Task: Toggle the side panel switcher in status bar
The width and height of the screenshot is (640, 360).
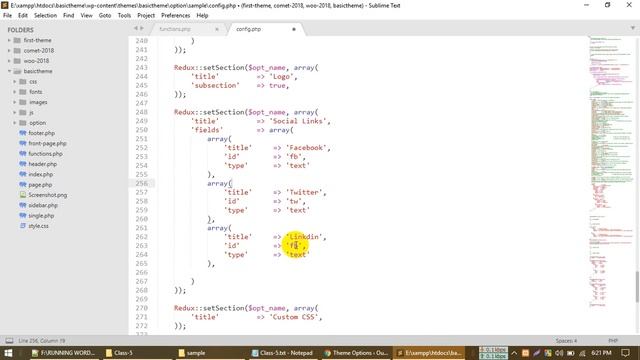Action: [x=9, y=340]
